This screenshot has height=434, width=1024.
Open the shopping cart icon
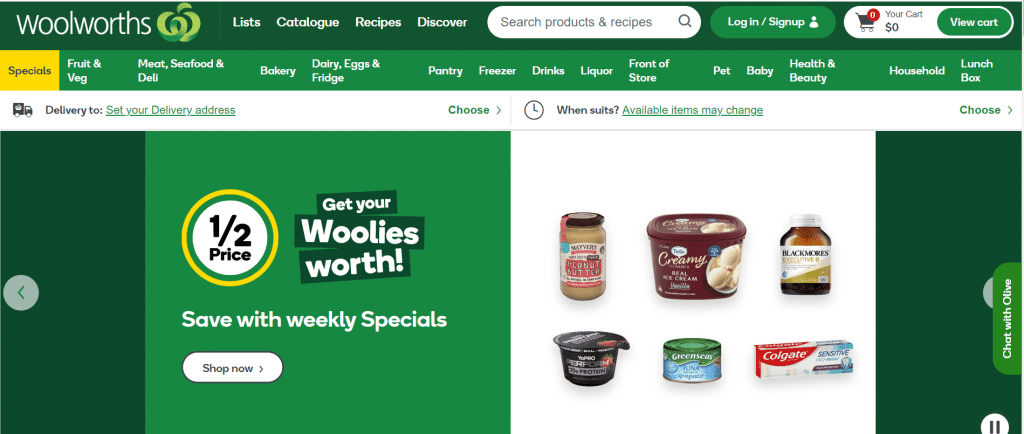tap(866, 22)
